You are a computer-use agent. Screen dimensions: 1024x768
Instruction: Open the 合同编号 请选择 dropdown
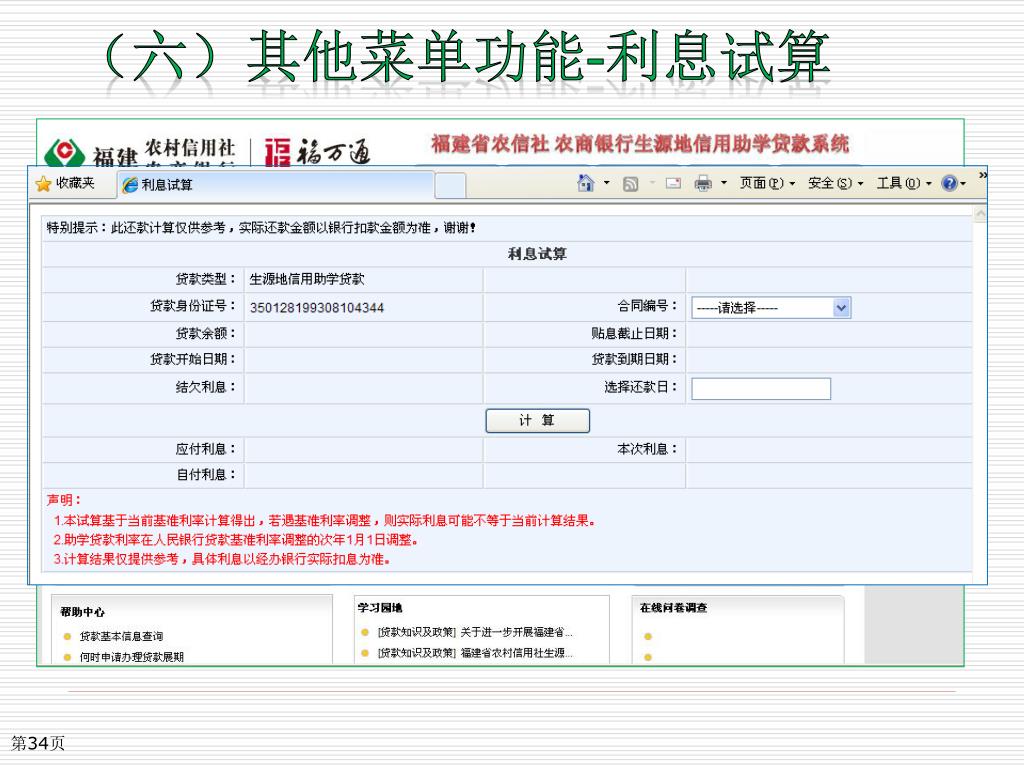pyautogui.click(x=771, y=308)
